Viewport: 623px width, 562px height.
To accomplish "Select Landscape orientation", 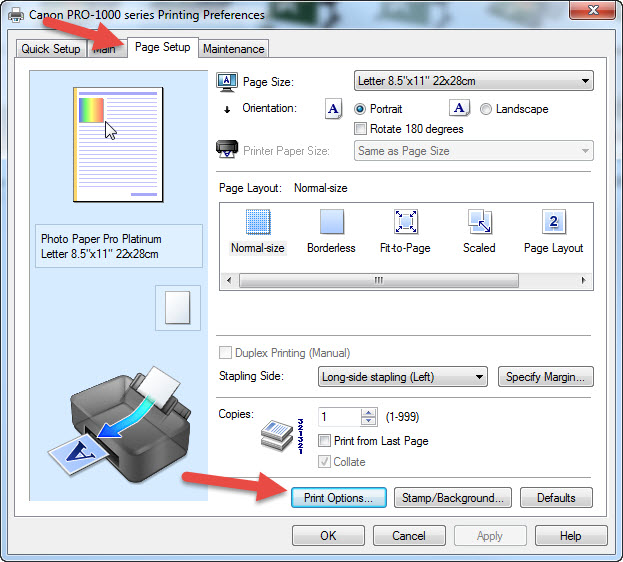I will [486, 109].
